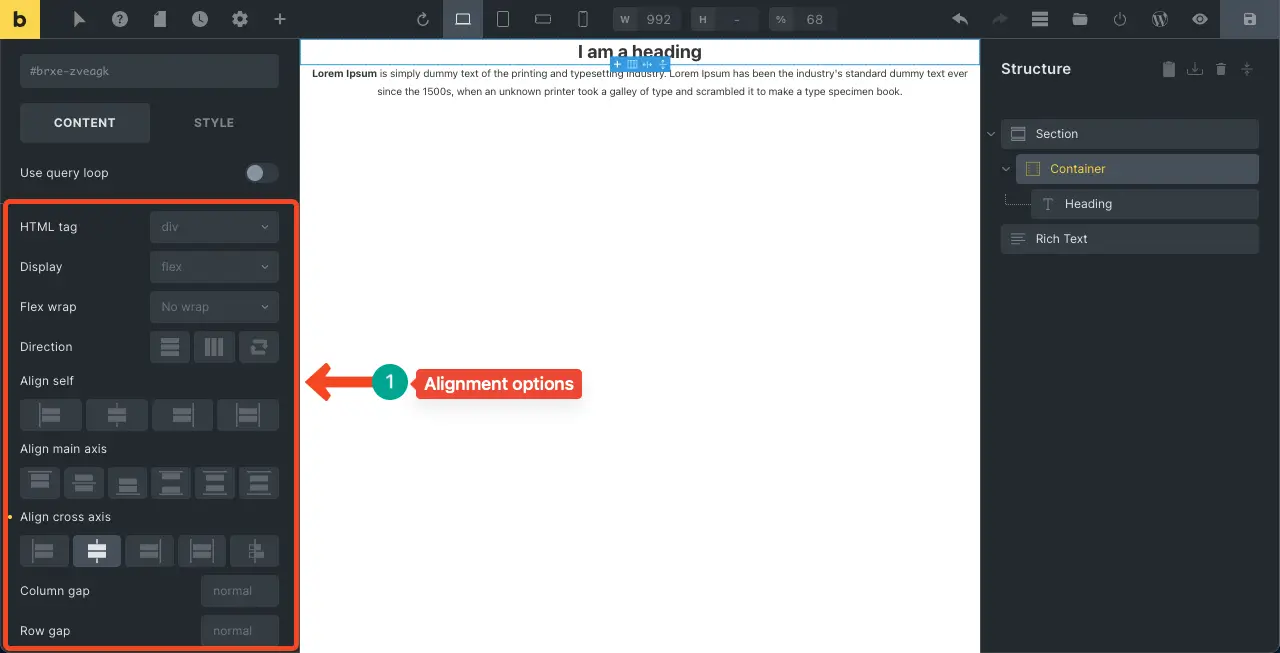Click the WordPress logo icon
Screen dimensions: 1280x653
pos(1160,19)
